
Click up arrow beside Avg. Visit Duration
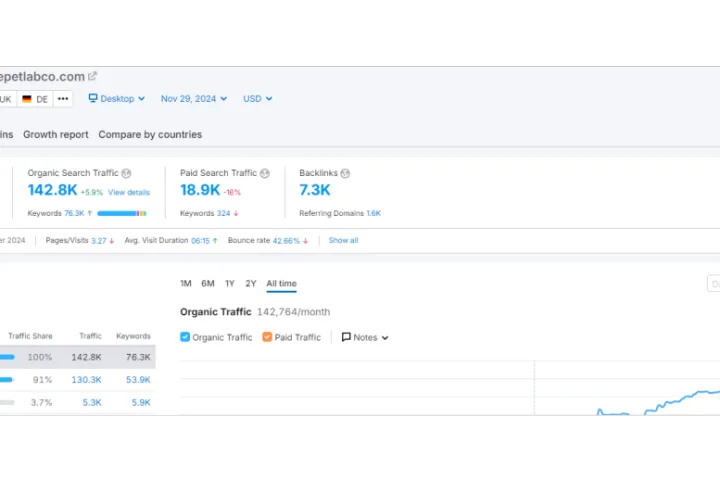tap(215, 241)
